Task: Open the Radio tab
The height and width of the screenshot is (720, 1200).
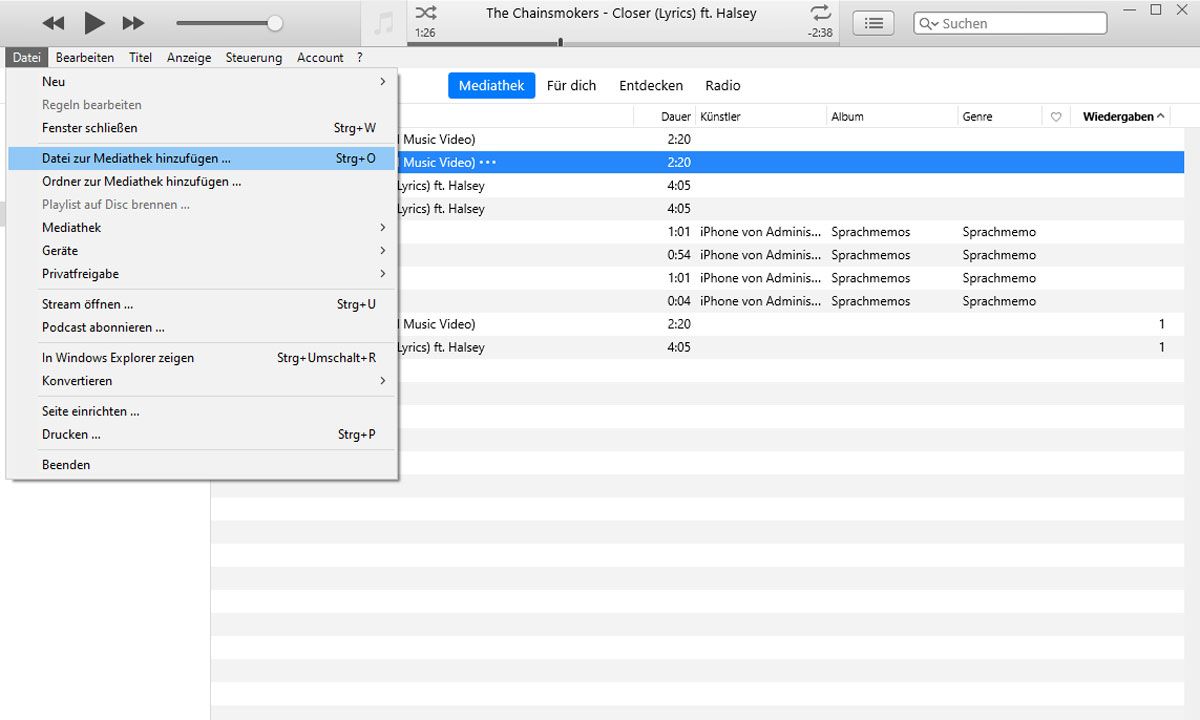Action: coord(722,86)
